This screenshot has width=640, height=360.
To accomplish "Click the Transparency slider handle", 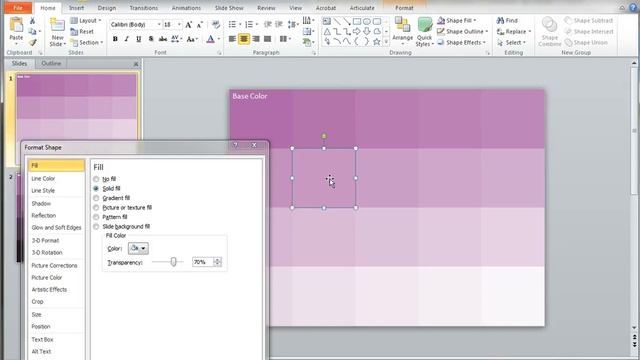I will [x=173, y=262].
